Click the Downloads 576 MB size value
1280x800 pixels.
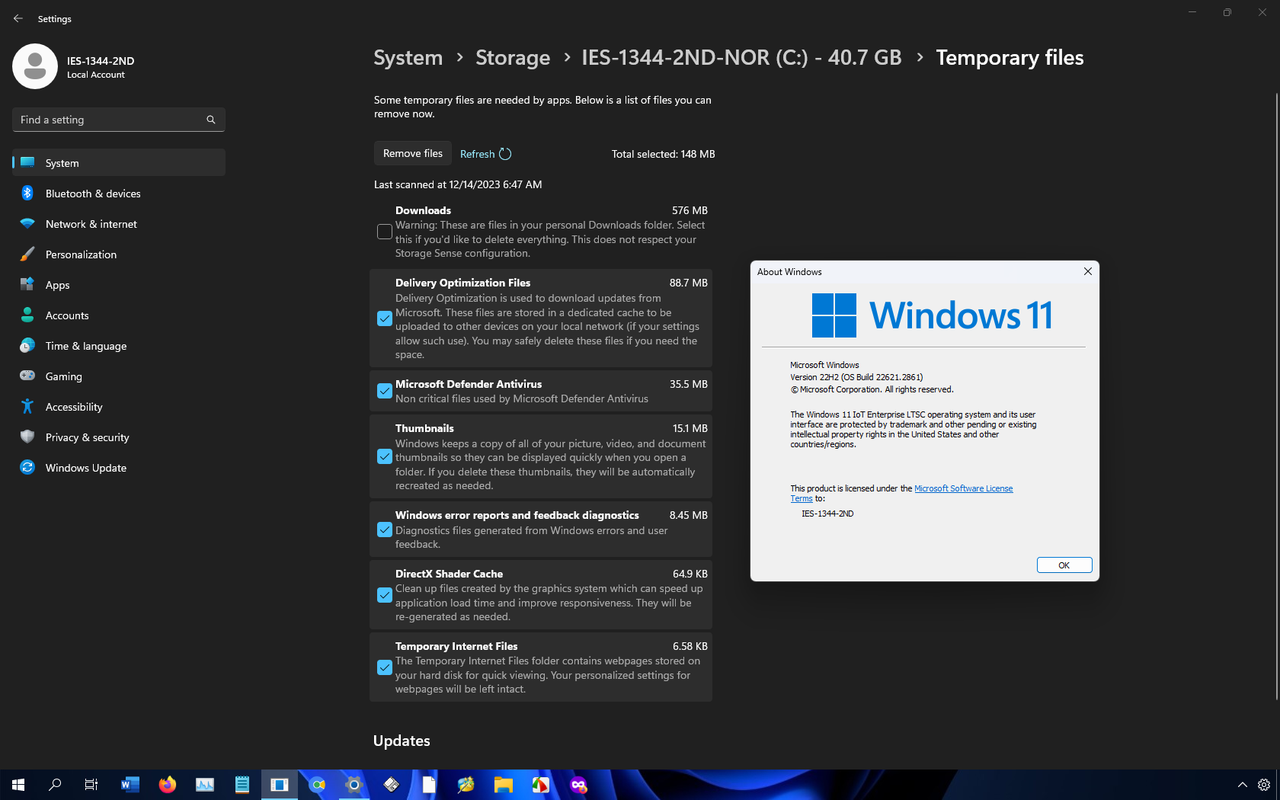tap(690, 210)
